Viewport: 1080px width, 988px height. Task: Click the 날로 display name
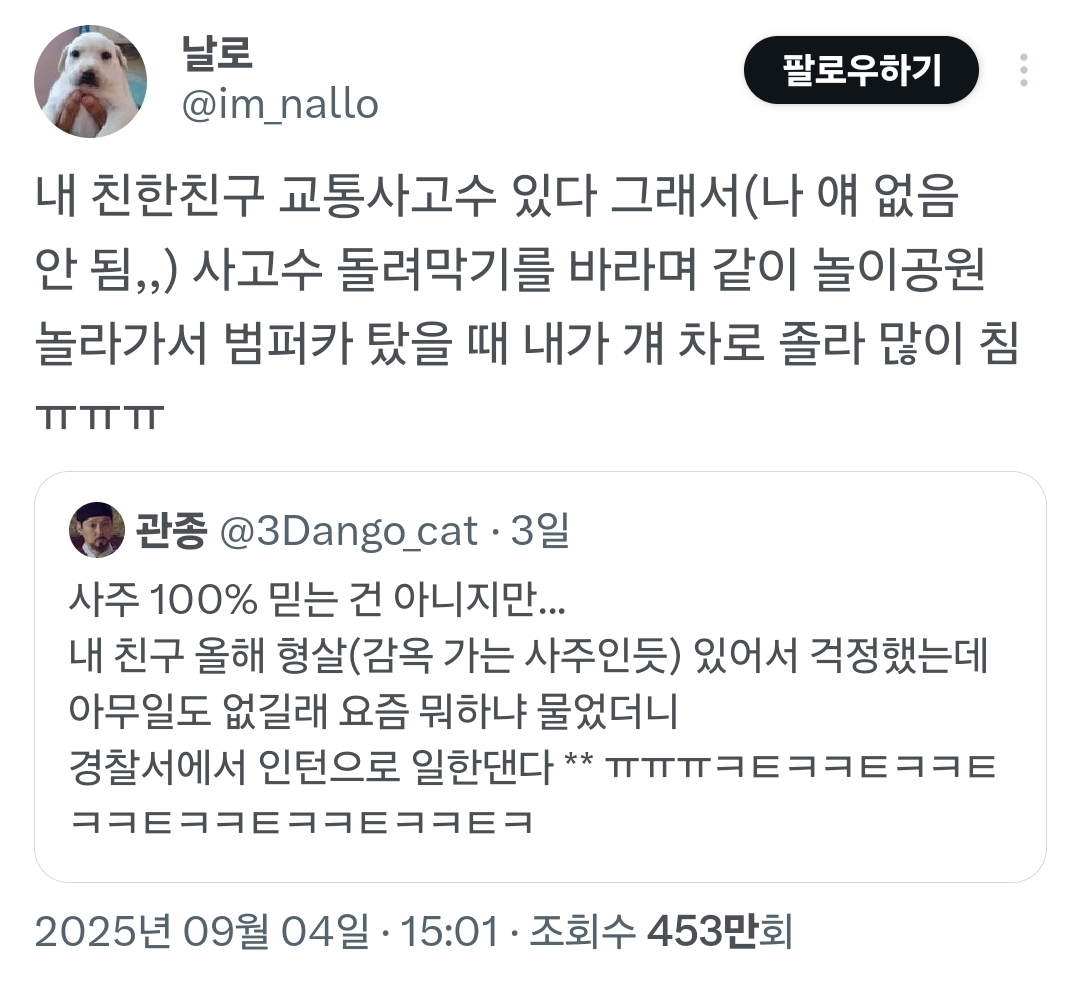(x=216, y=52)
